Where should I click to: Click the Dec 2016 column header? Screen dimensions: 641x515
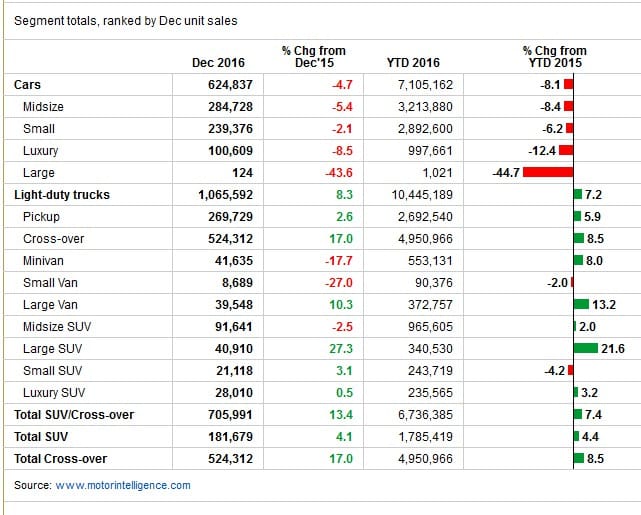(218, 63)
